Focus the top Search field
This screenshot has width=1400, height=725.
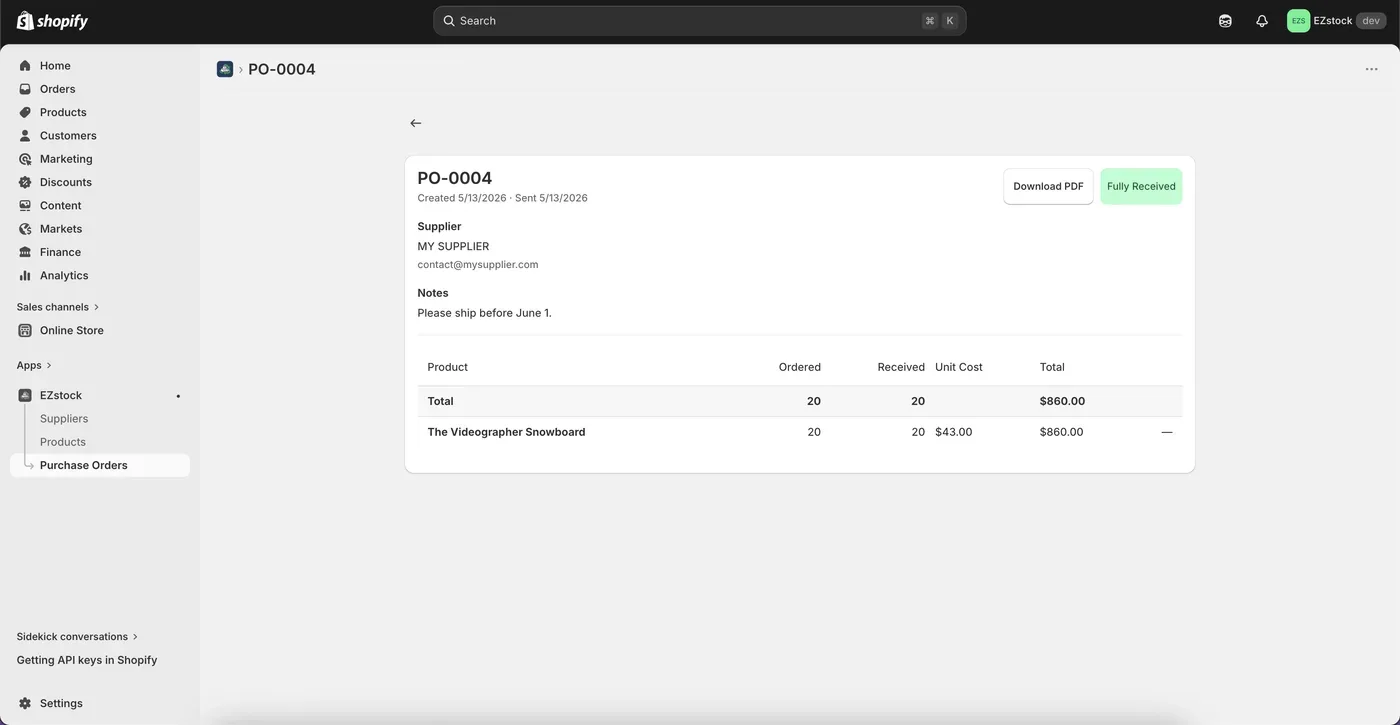point(699,21)
